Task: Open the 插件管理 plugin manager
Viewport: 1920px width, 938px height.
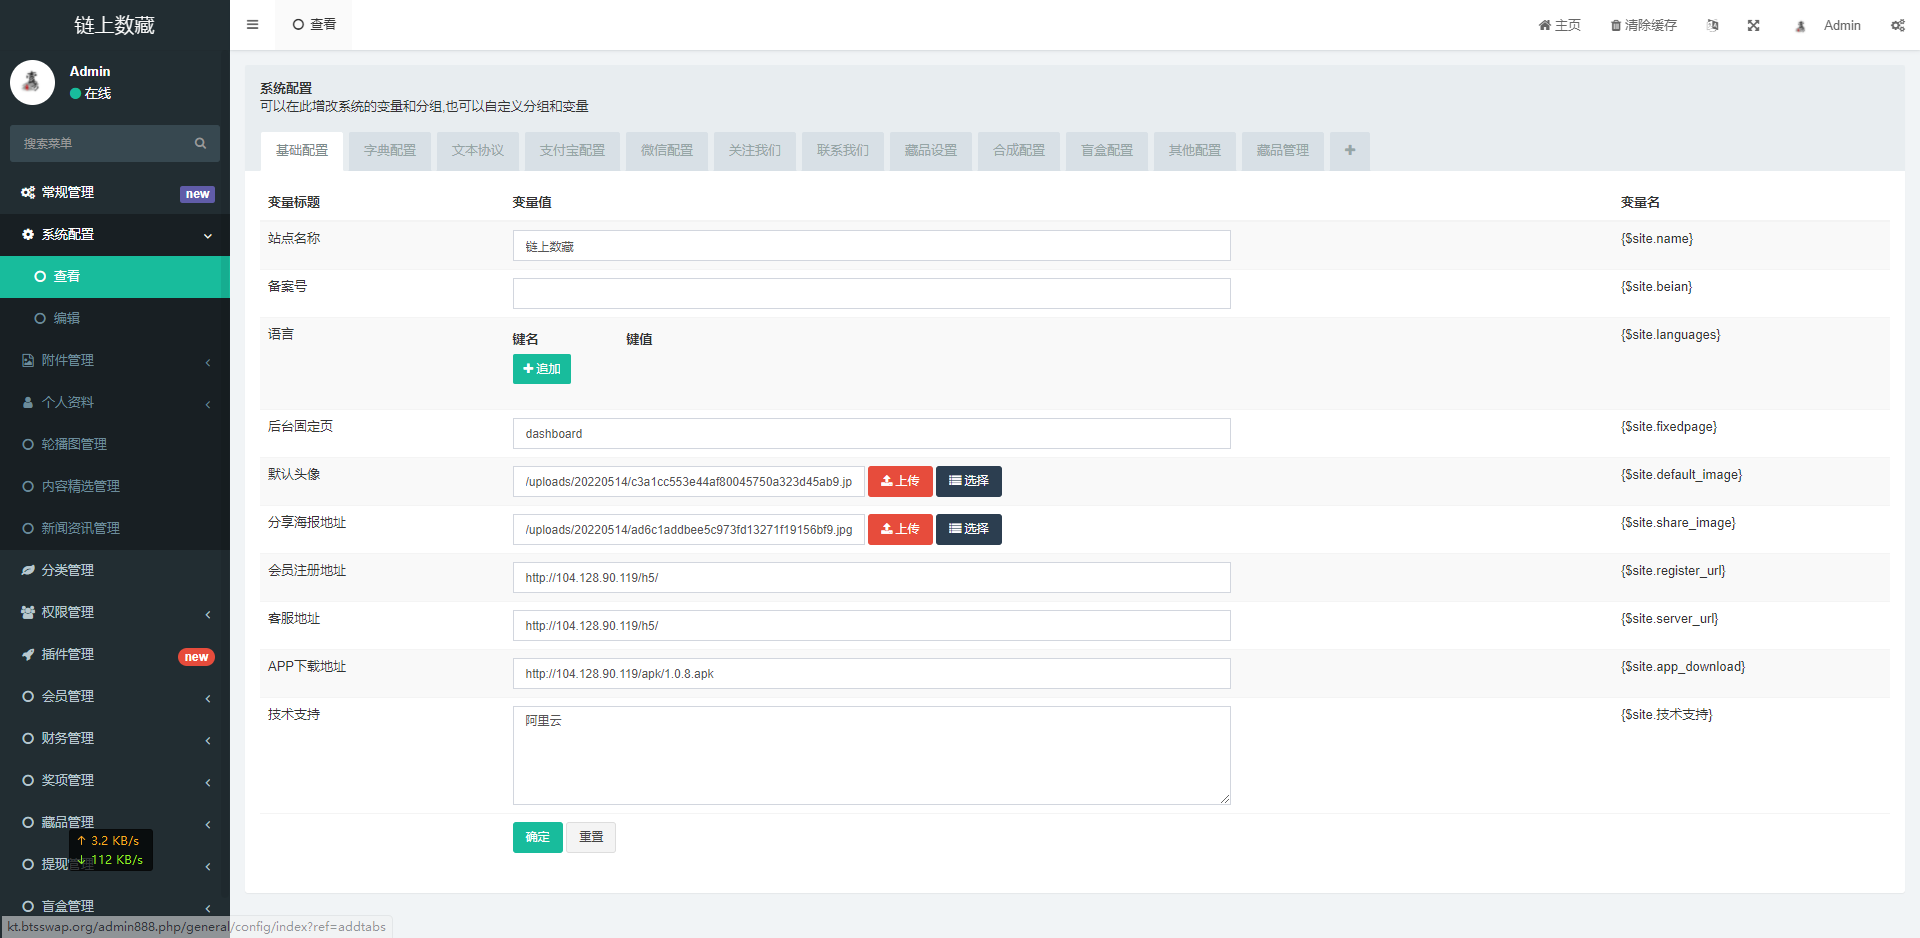Action: tap(67, 654)
